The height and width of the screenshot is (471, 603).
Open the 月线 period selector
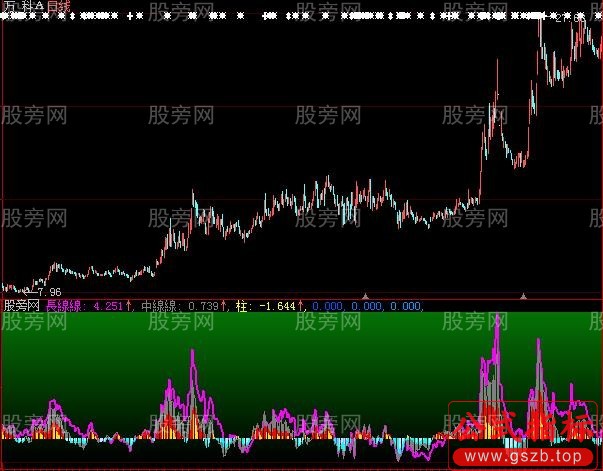58,7
